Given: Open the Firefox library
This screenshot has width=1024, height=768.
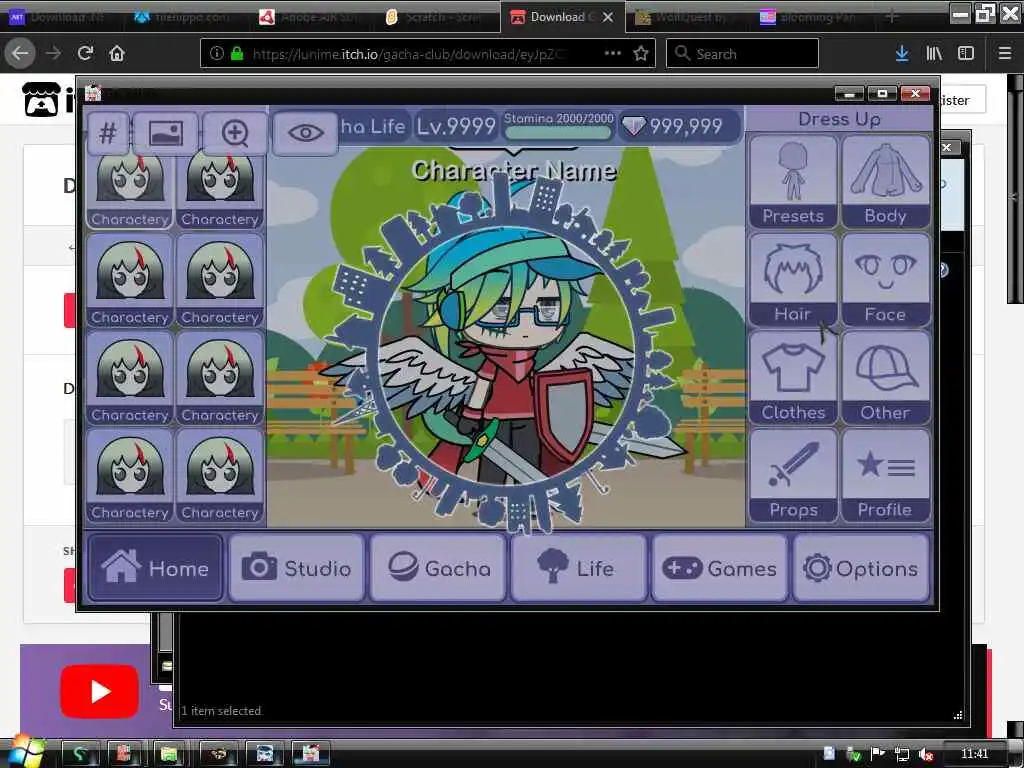Looking at the screenshot, I should pos(934,54).
